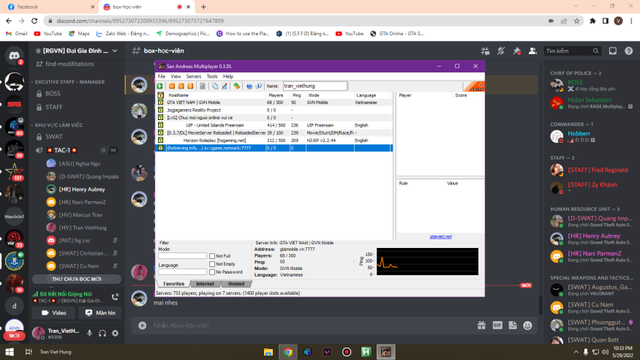Viewport: 640px width, 360px height.
Task: Toggle member list icon in Discord header
Action: (x=533, y=51)
